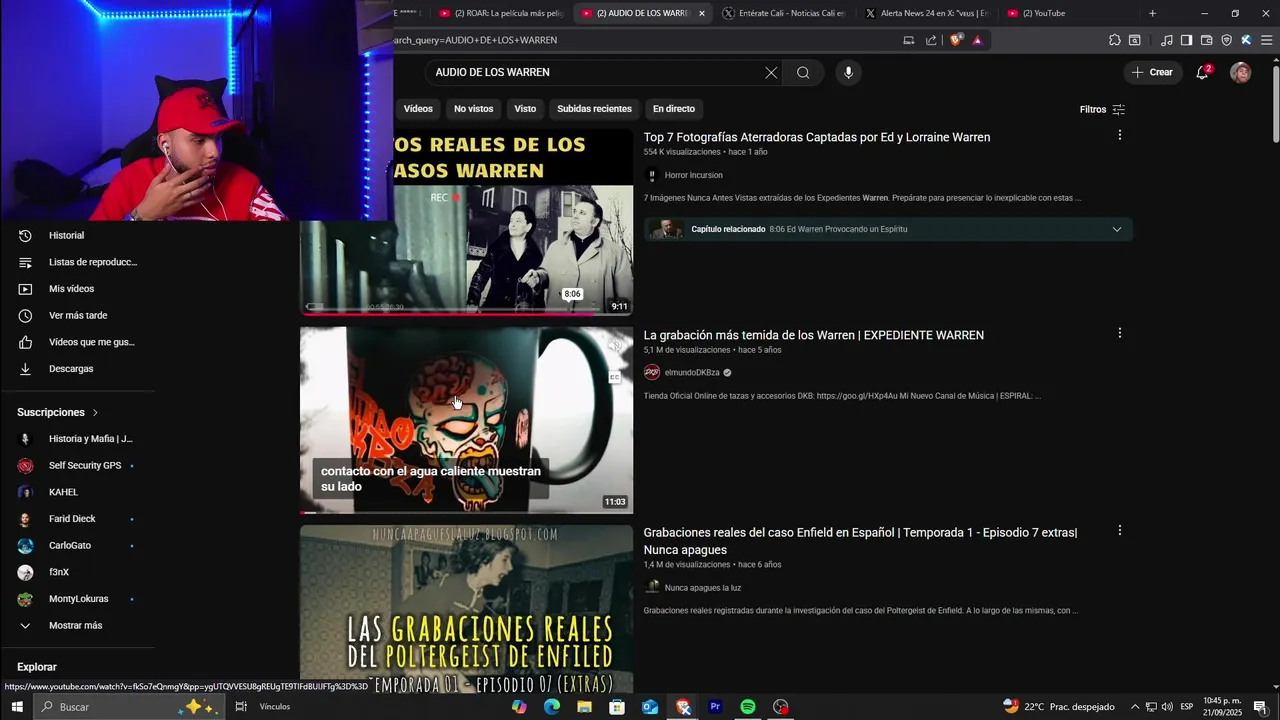
Task: Open Windows Start menu
Action: click(17, 707)
